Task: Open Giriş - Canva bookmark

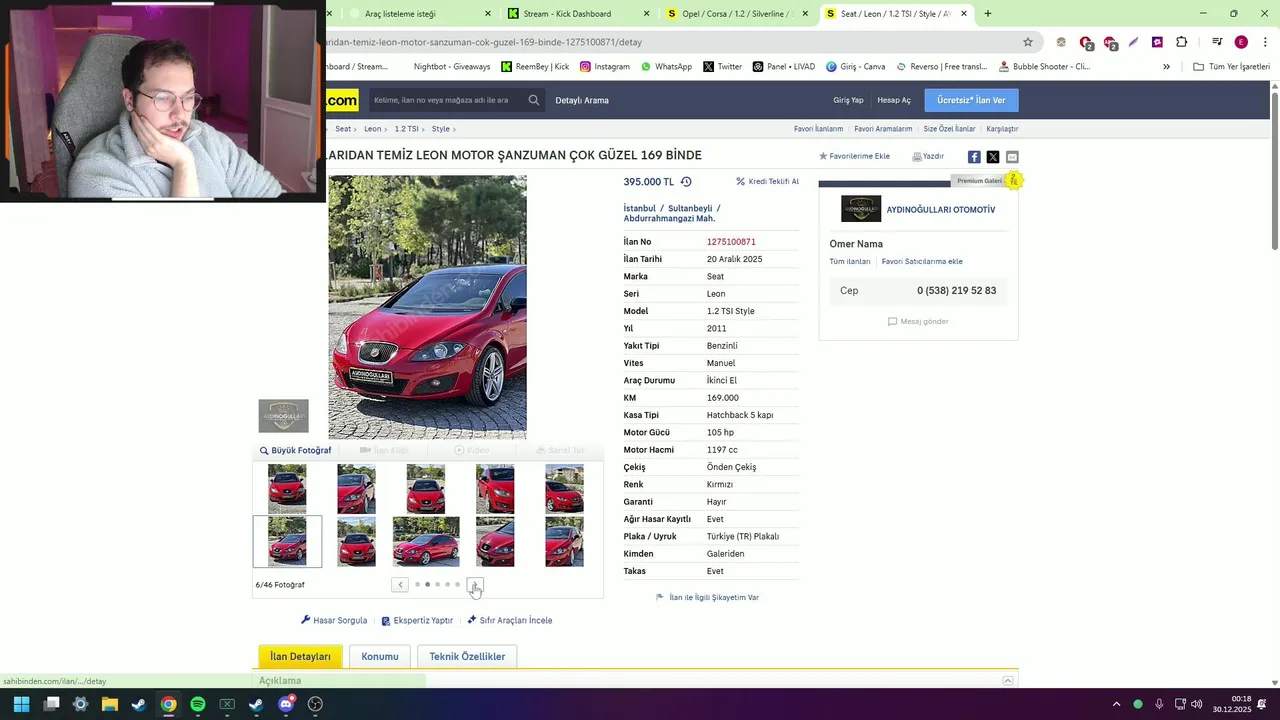Action: tap(855, 67)
